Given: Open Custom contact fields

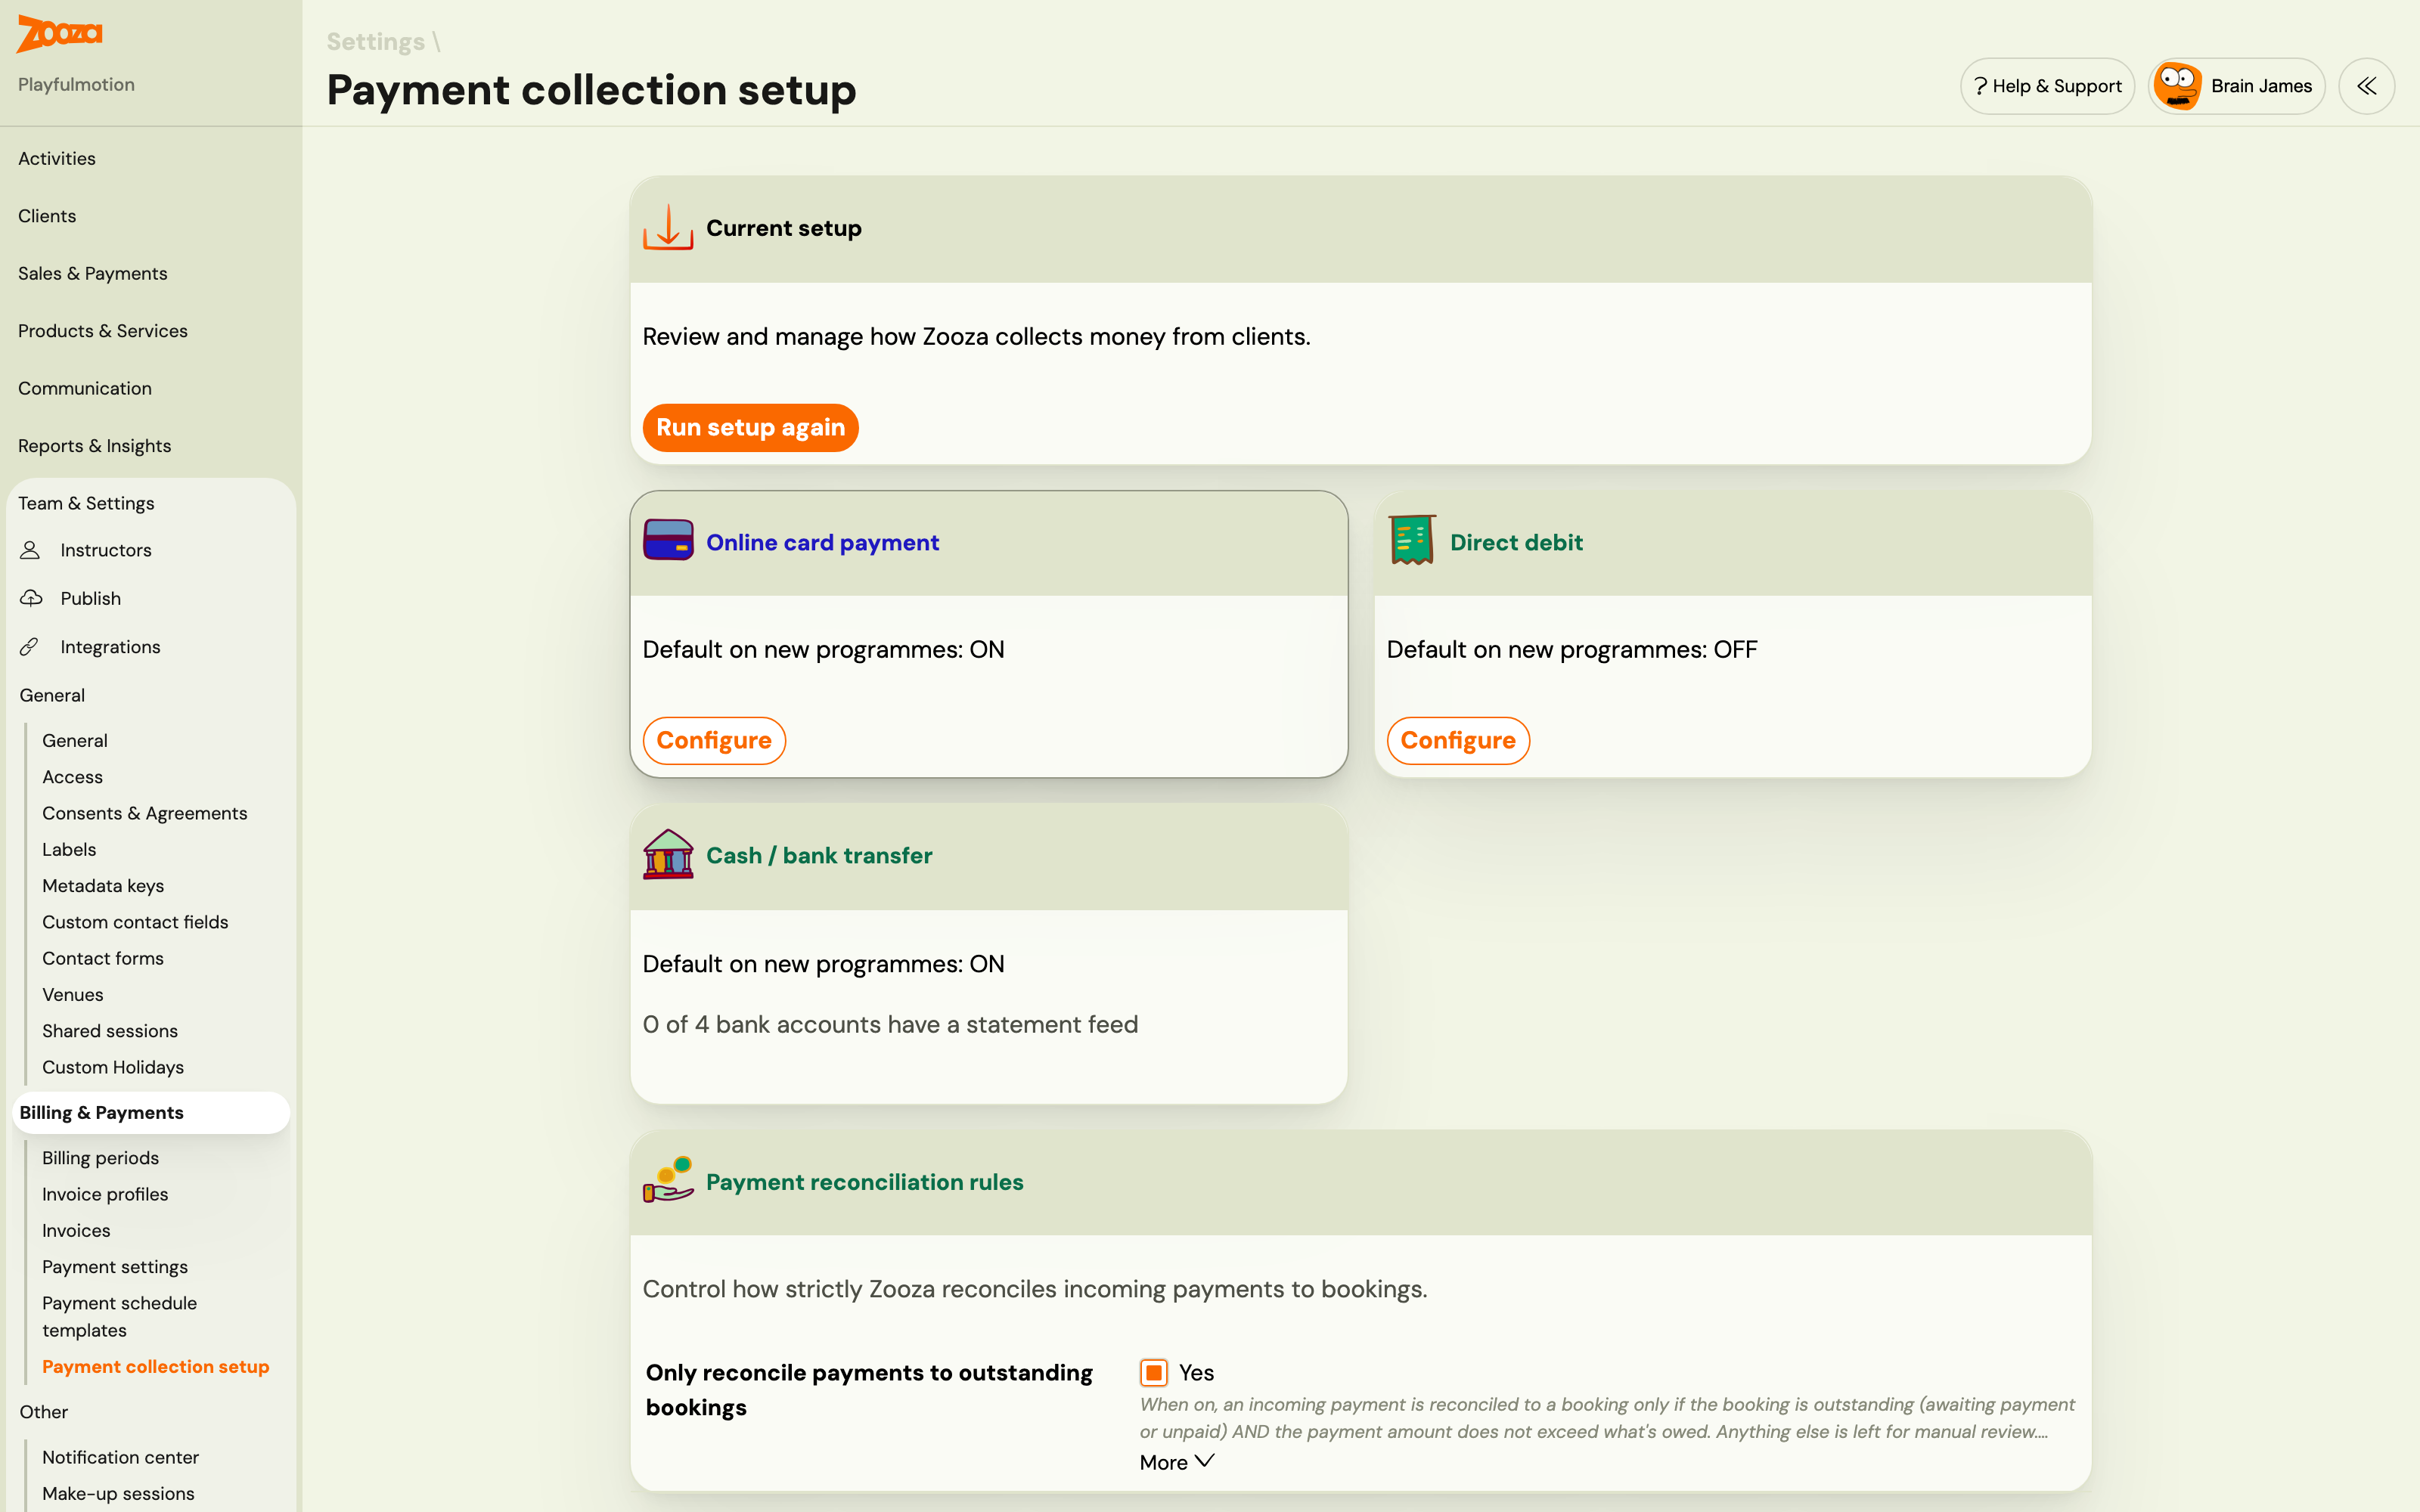Looking at the screenshot, I should coord(135,922).
